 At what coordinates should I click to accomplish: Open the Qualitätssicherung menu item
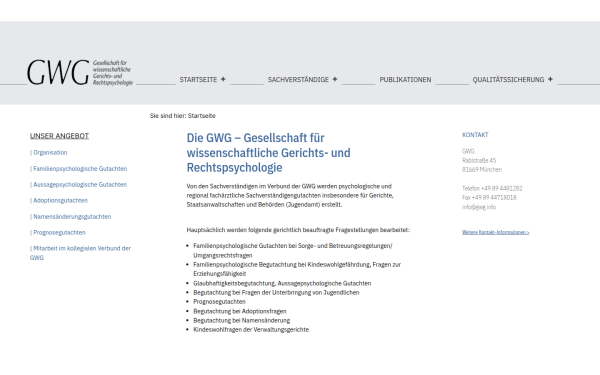508,80
